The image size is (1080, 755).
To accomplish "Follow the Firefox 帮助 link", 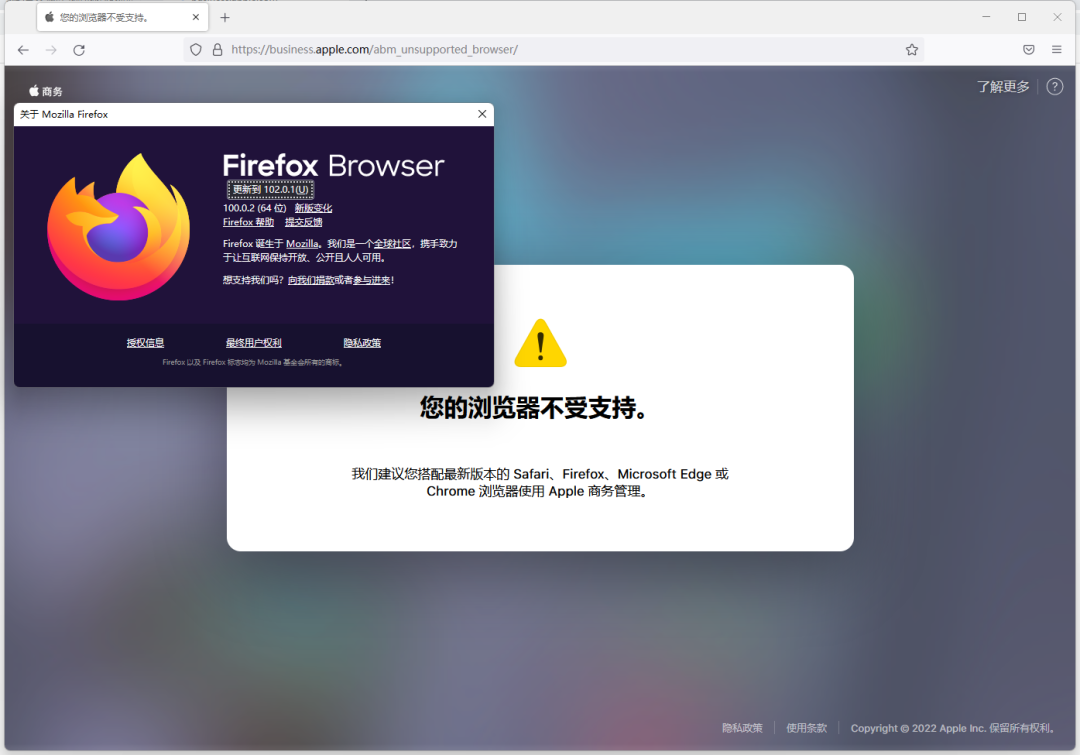I will click(248, 221).
